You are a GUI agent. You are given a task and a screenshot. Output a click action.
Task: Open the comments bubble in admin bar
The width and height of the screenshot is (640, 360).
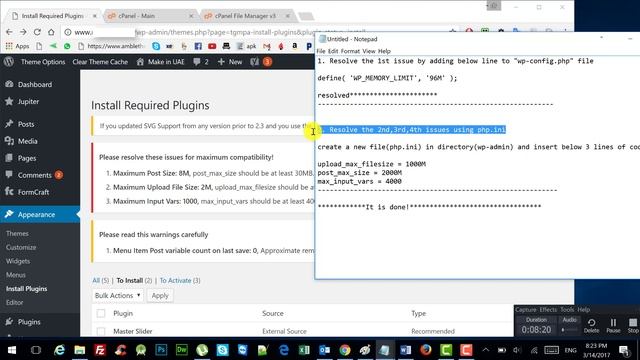(200, 62)
